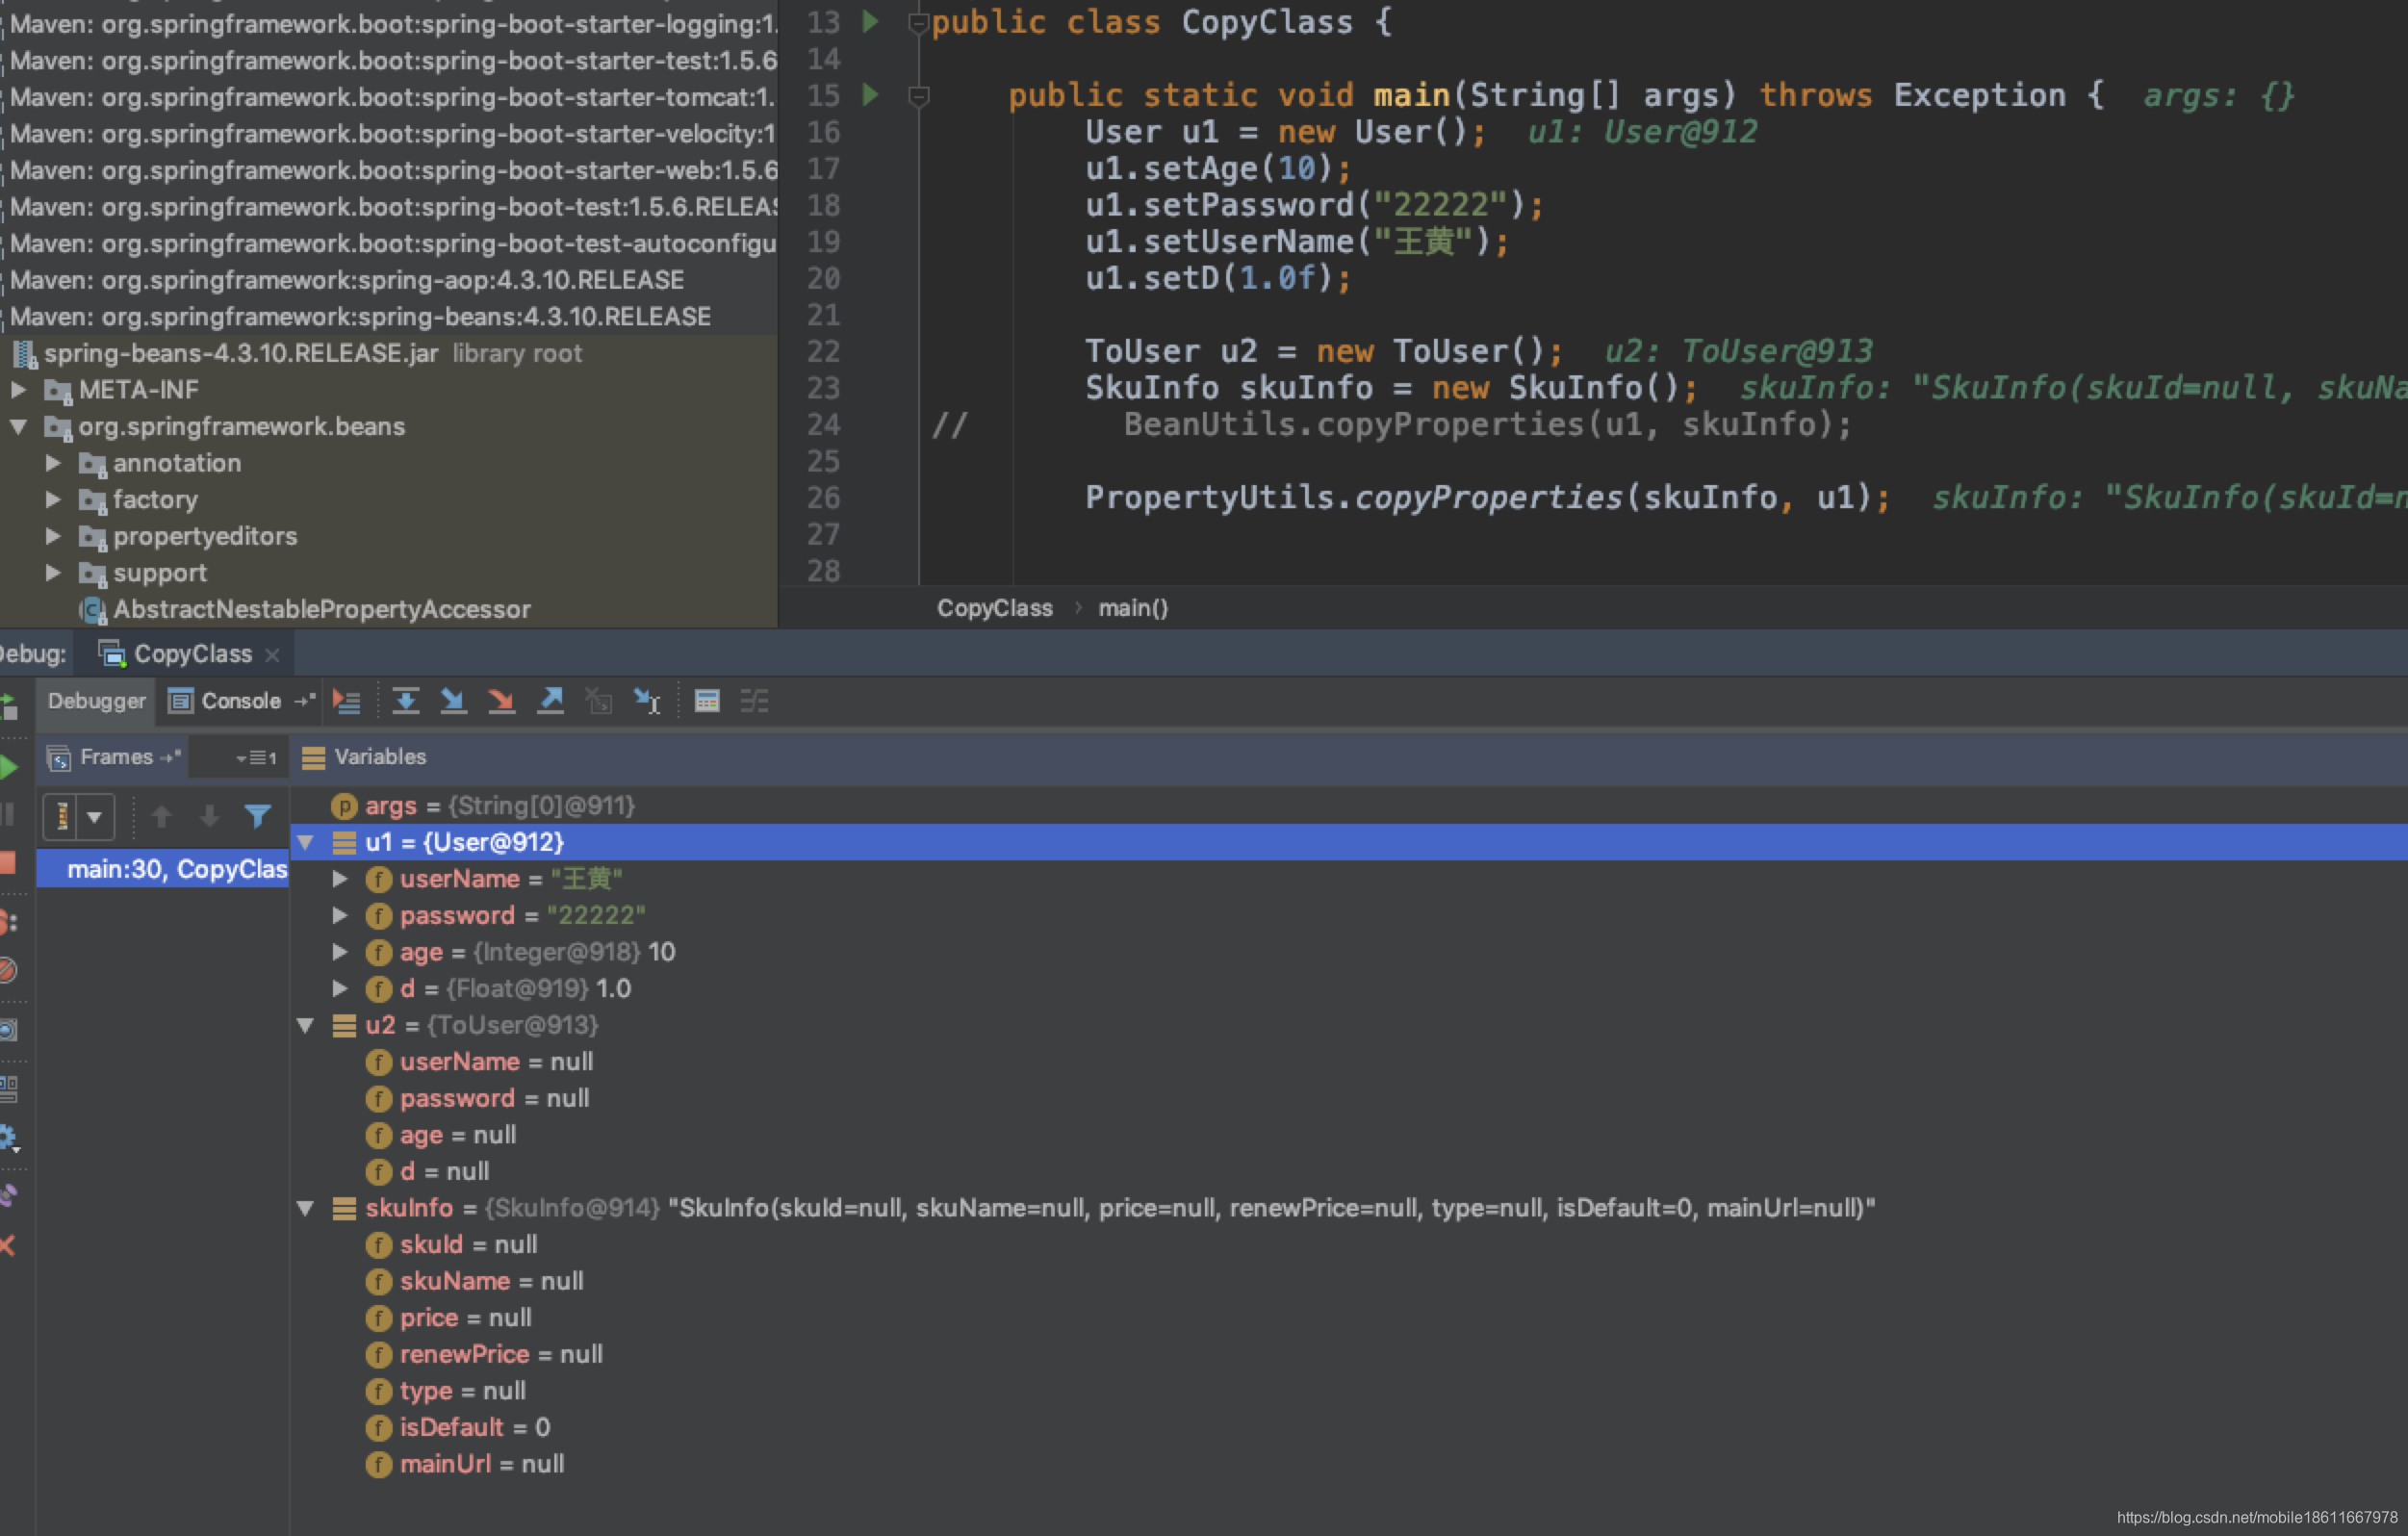Toggle the code fold marker at line 13
This screenshot has height=1536, width=2408.
917,22
